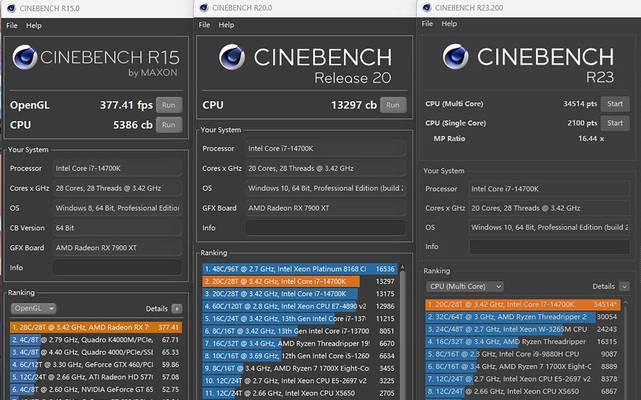Select R15 ranking row NVIDIA GeForce GT 65 52.75
This screenshot has height=400, width=641.
coord(96,389)
